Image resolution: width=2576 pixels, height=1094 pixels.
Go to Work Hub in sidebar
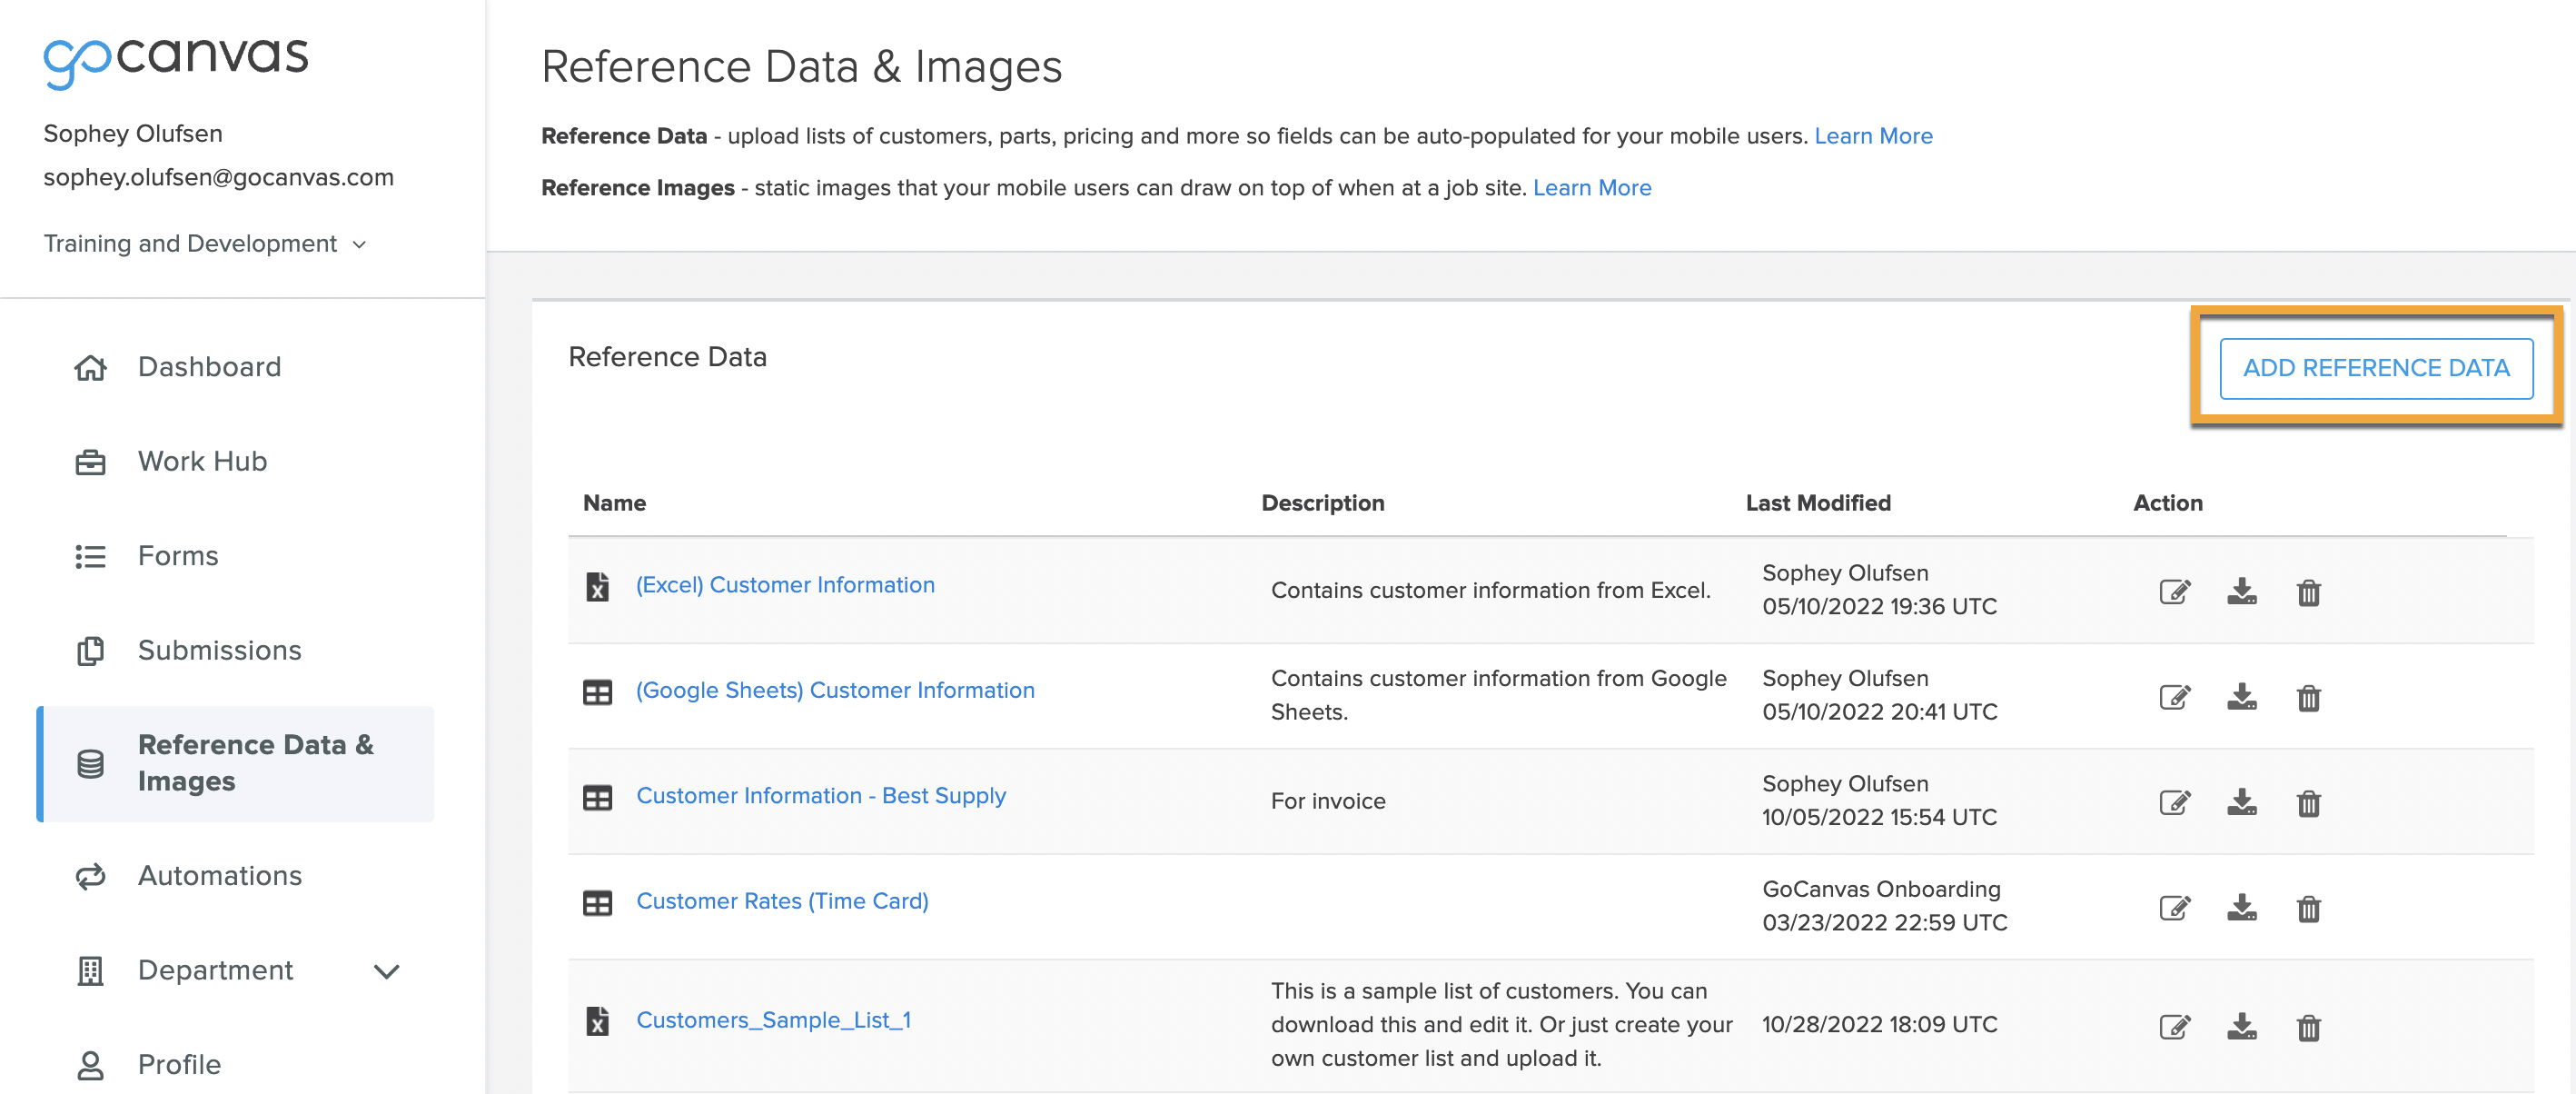pyautogui.click(x=202, y=461)
